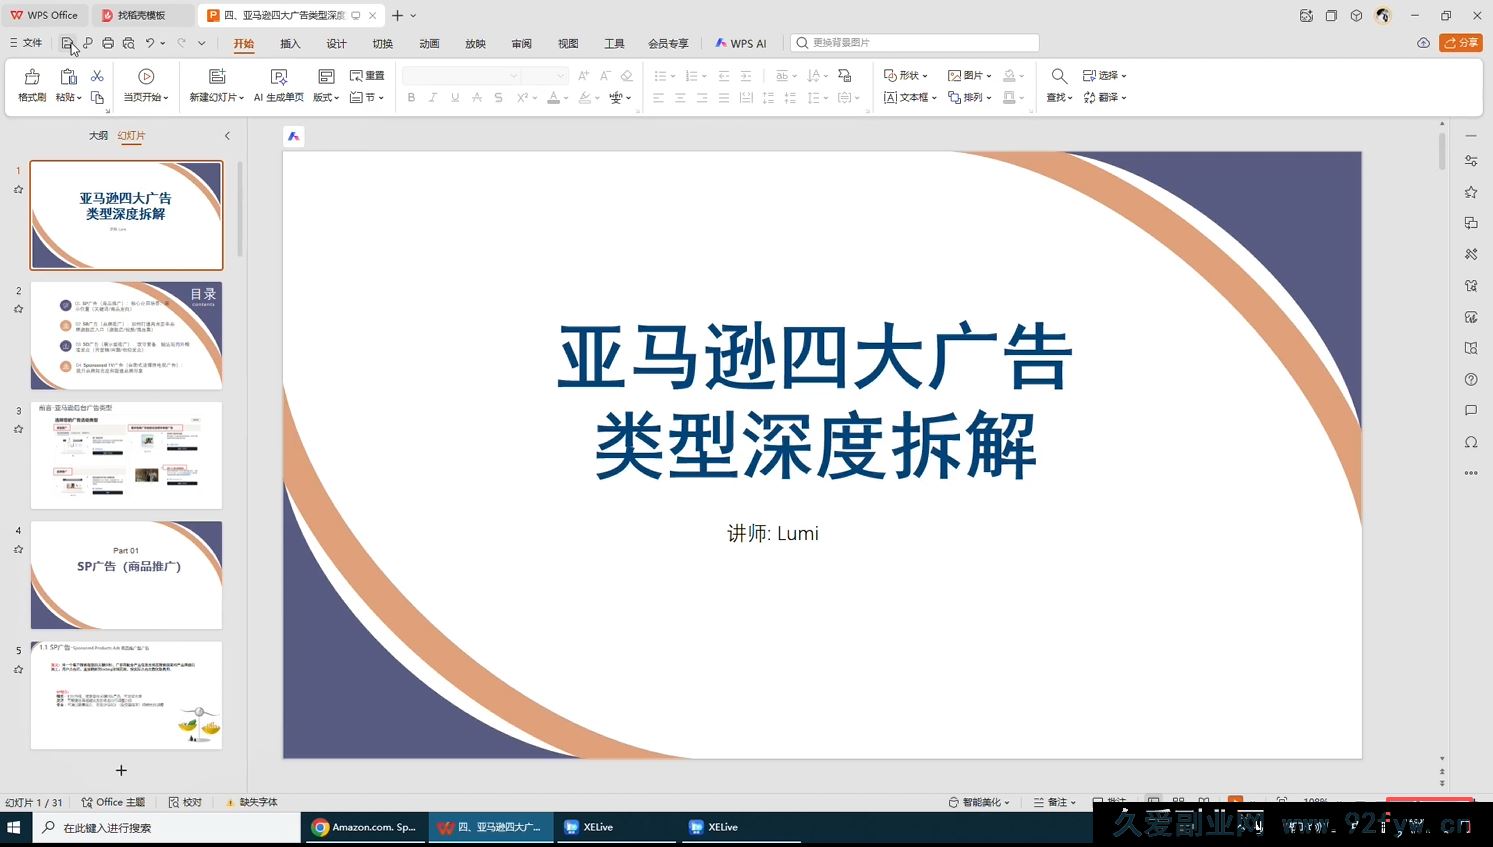
Task: Toggle bold formatting
Action: coord(410,97)
